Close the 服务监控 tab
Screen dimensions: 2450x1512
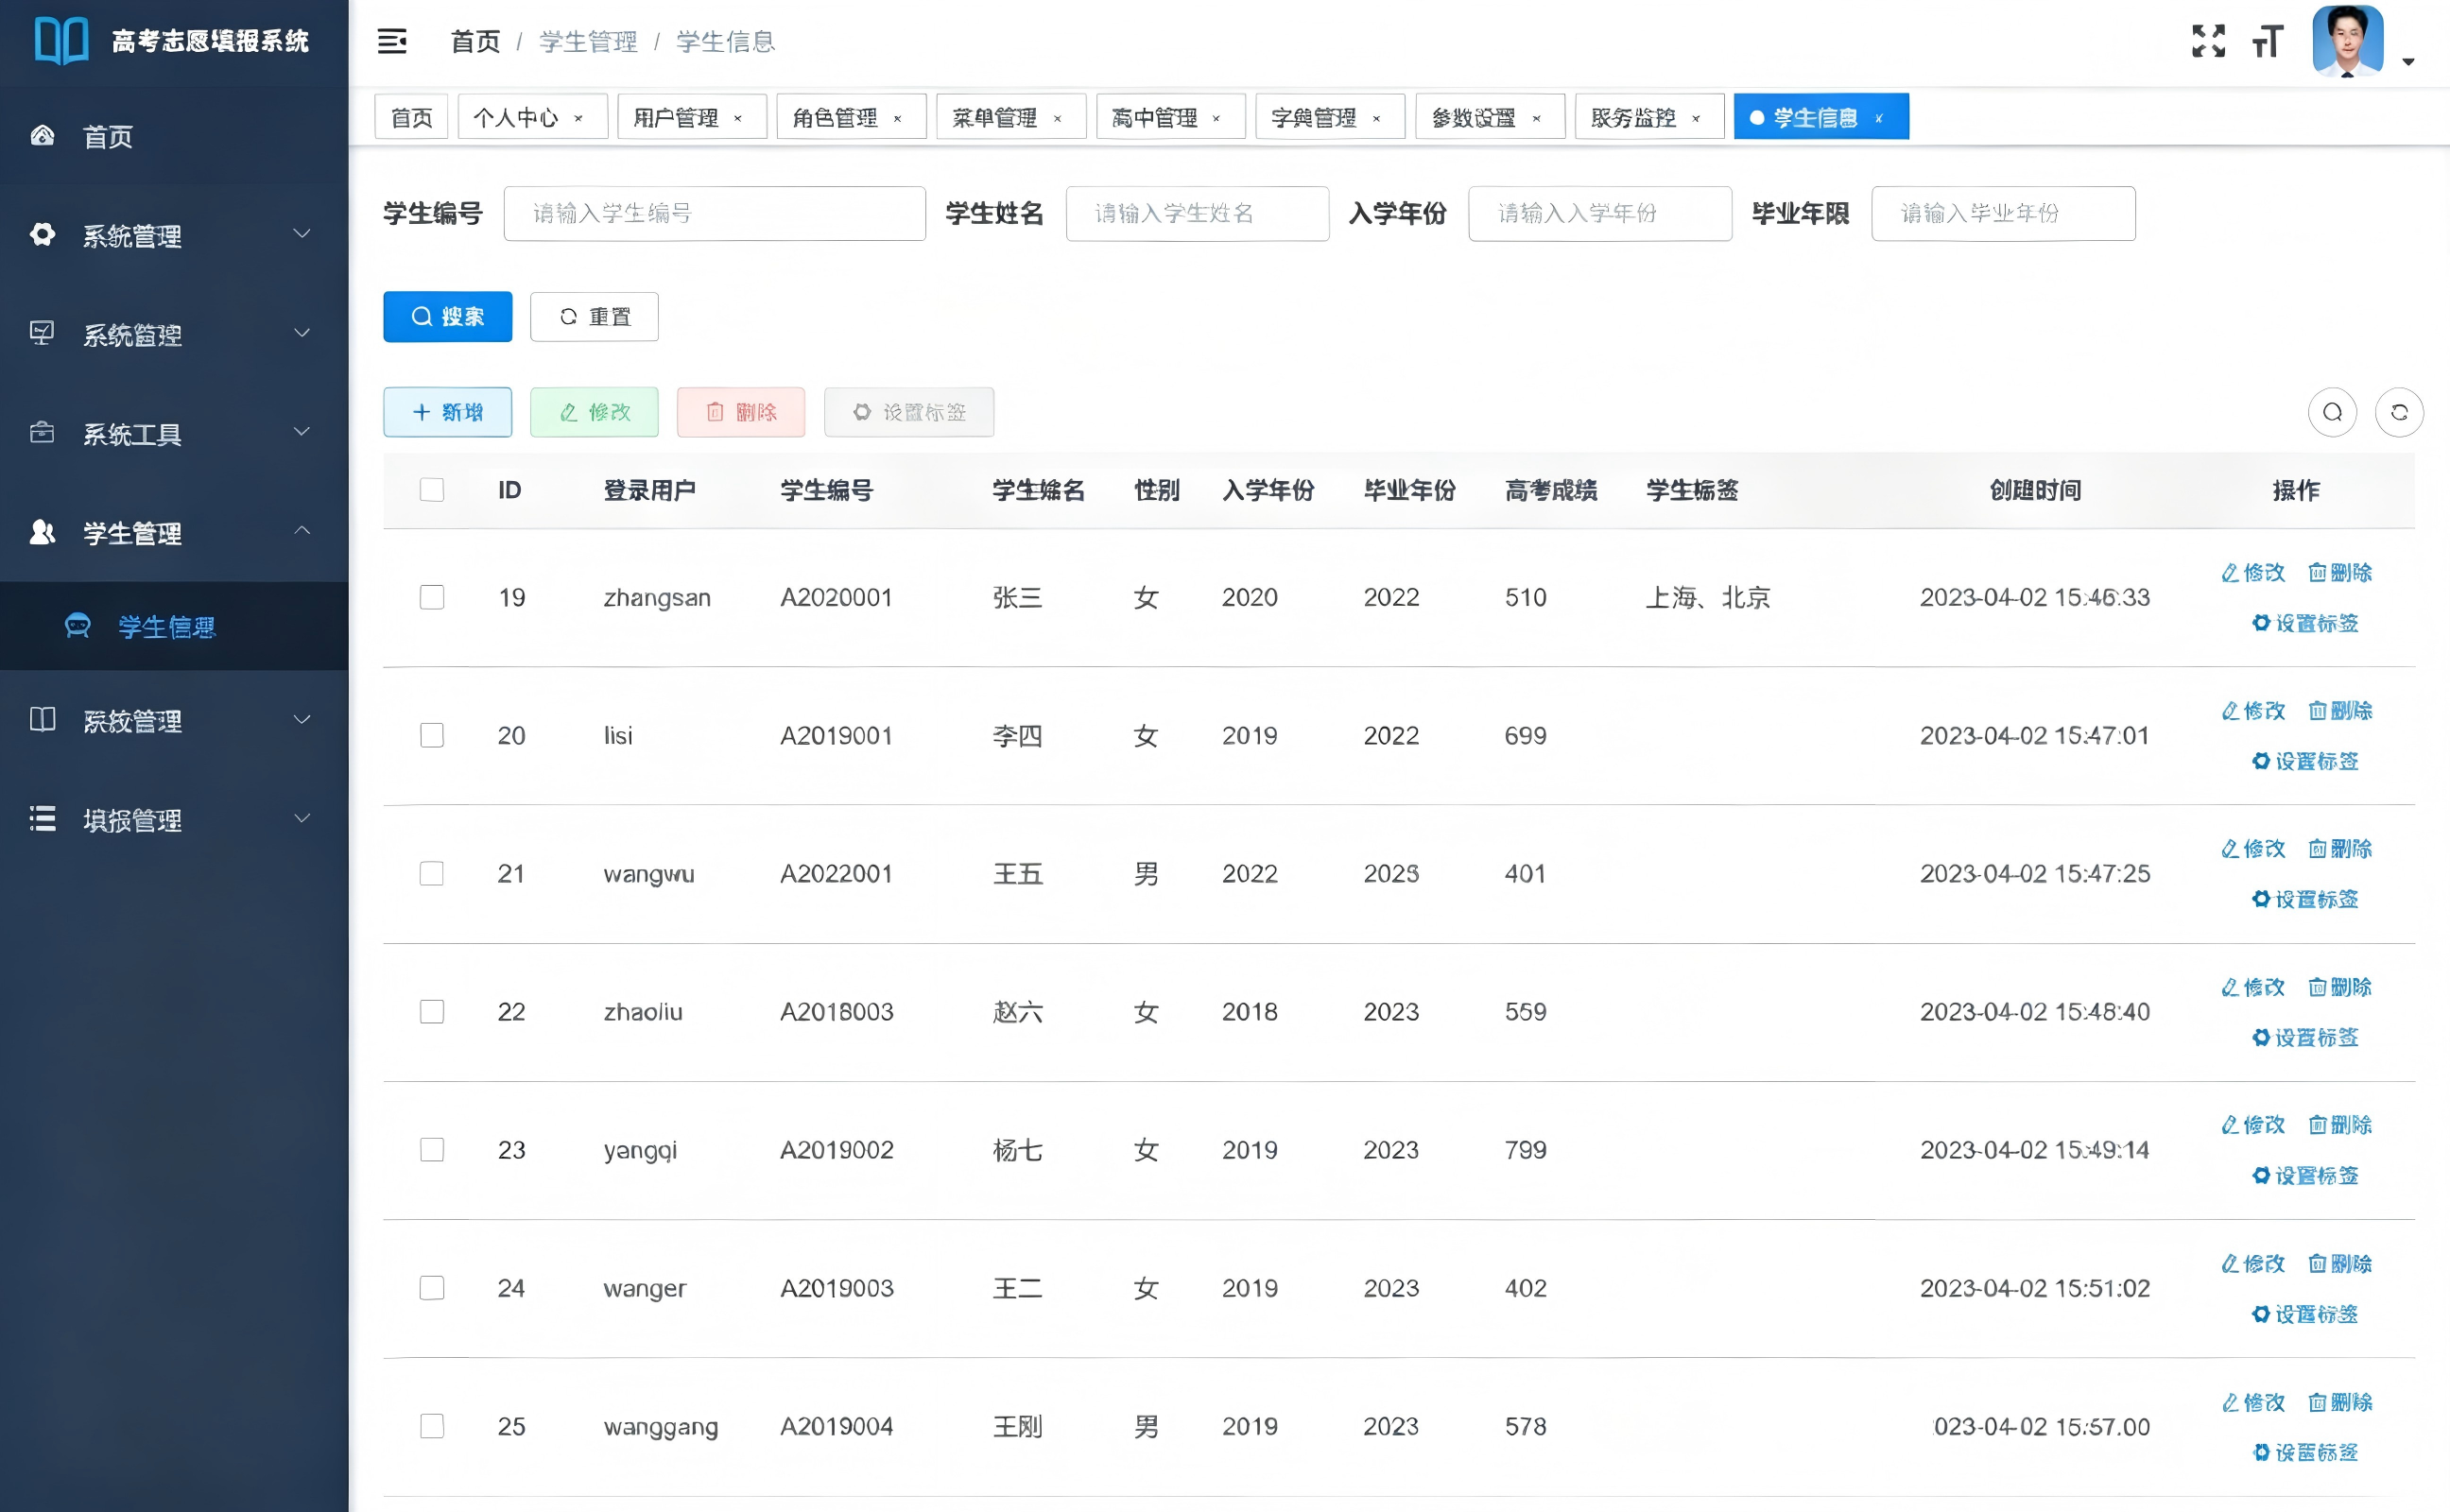click(x=1696, y=118)
